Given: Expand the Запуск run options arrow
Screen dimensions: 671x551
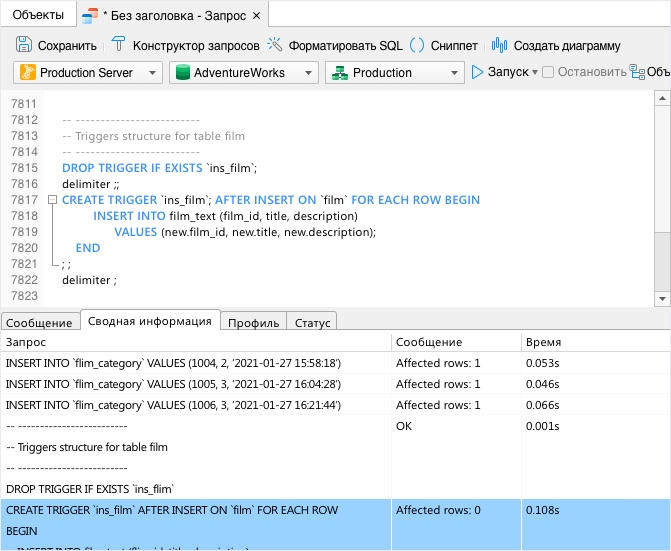Looking at the screenshot, I should 535,73.
